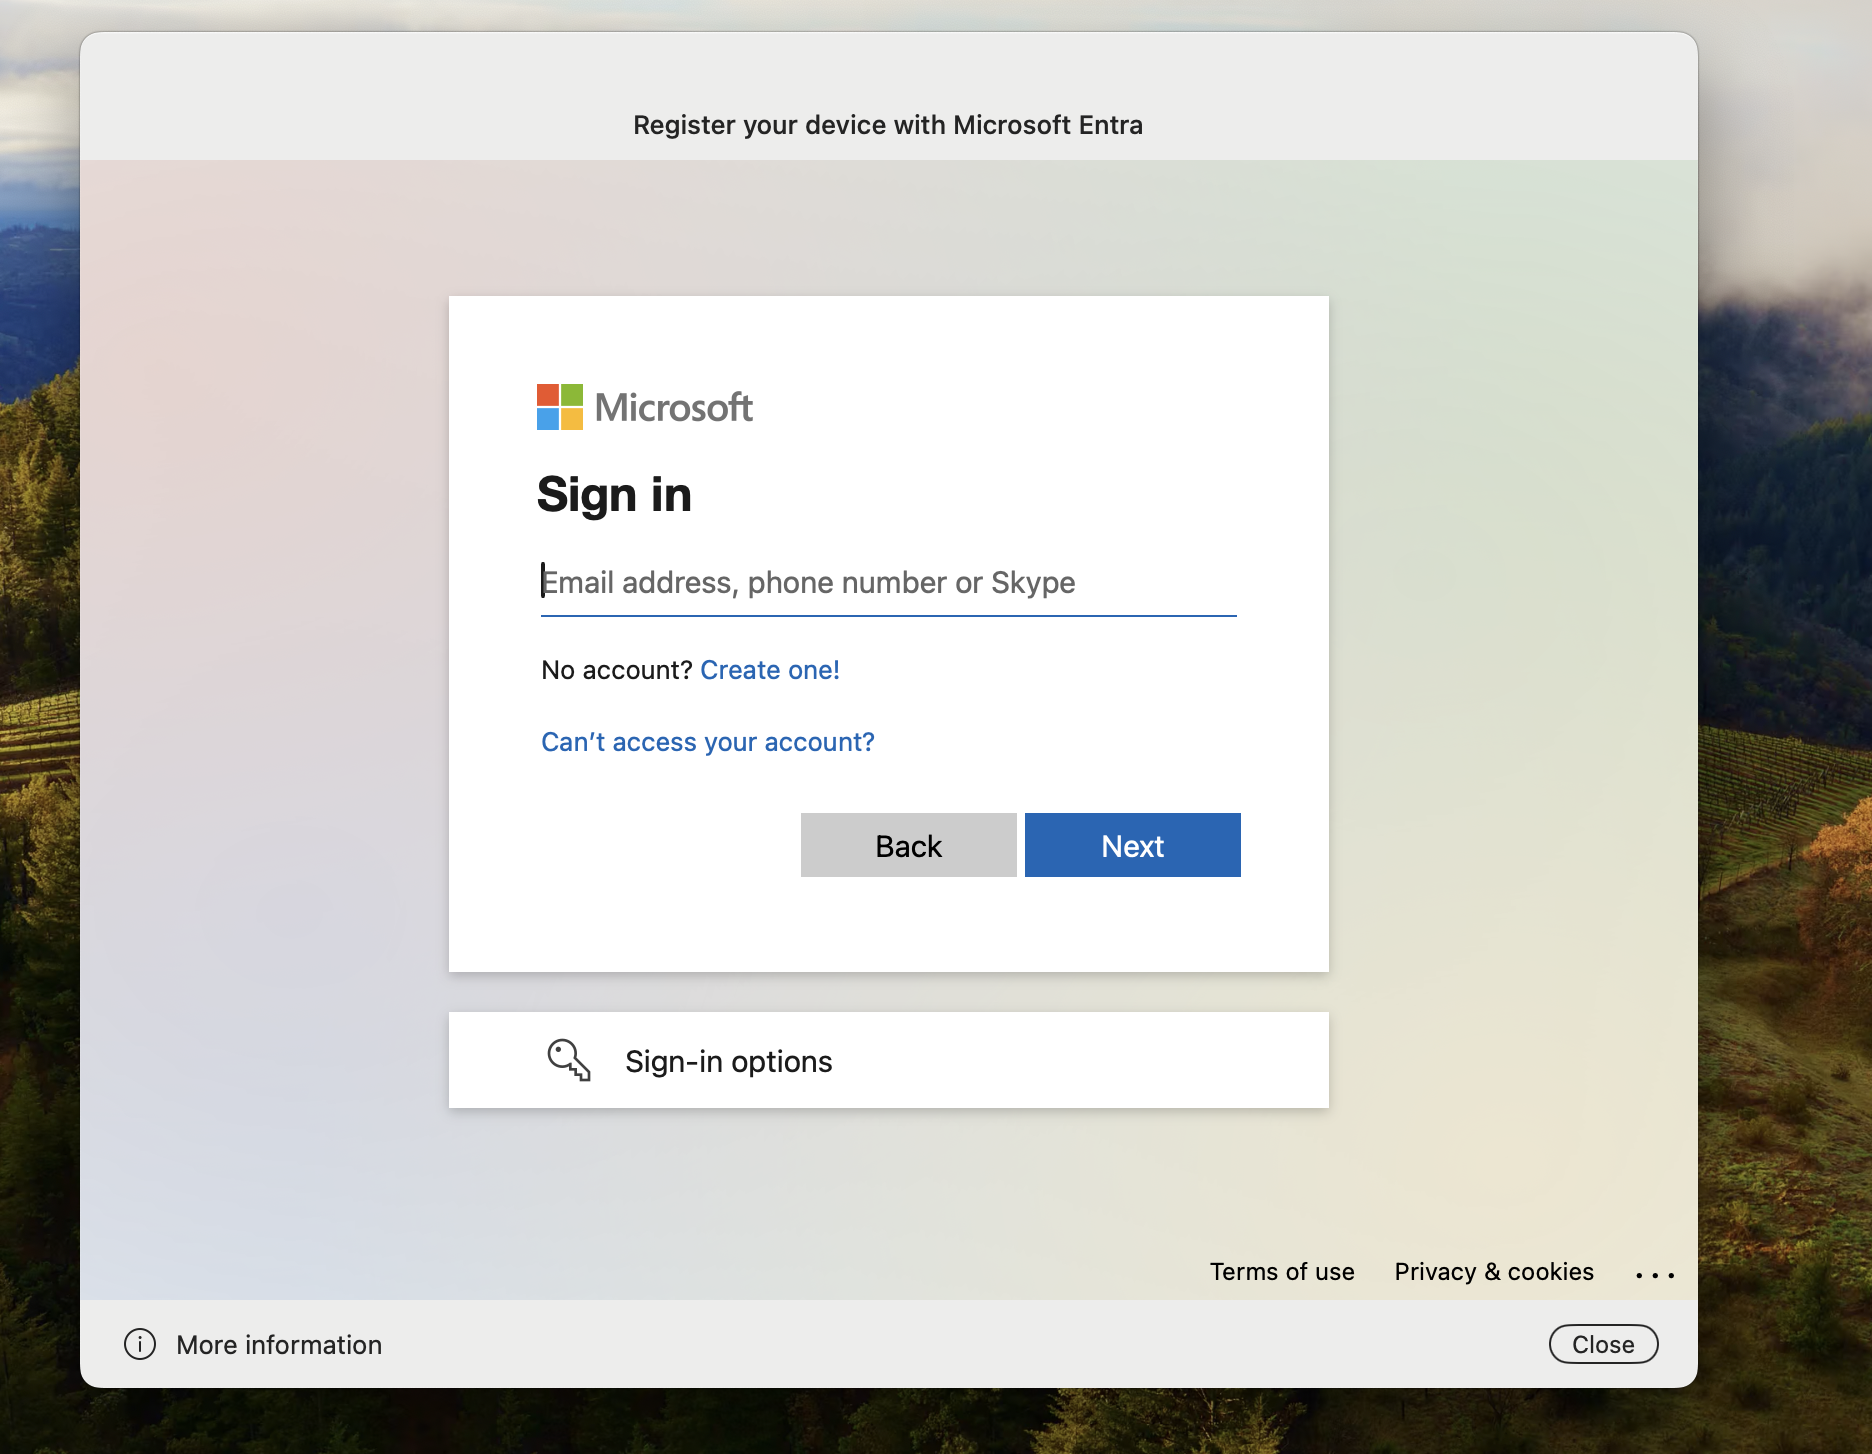This screenshot has width=1872, height=1454.
Task: Click the Close button in bottom bar
Action: pyautogui.click(x=1604, y=1344)
